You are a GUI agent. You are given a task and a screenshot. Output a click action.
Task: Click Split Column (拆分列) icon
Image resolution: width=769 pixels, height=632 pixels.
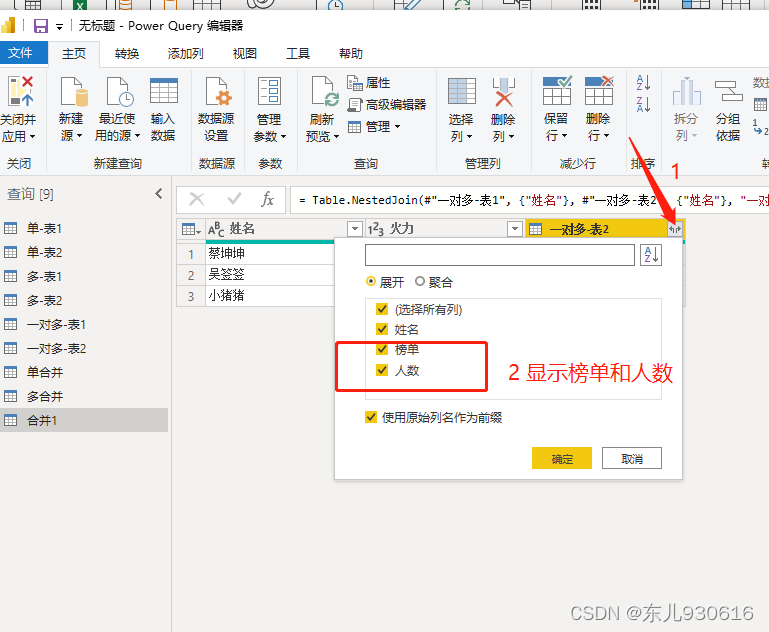[687, 91]
